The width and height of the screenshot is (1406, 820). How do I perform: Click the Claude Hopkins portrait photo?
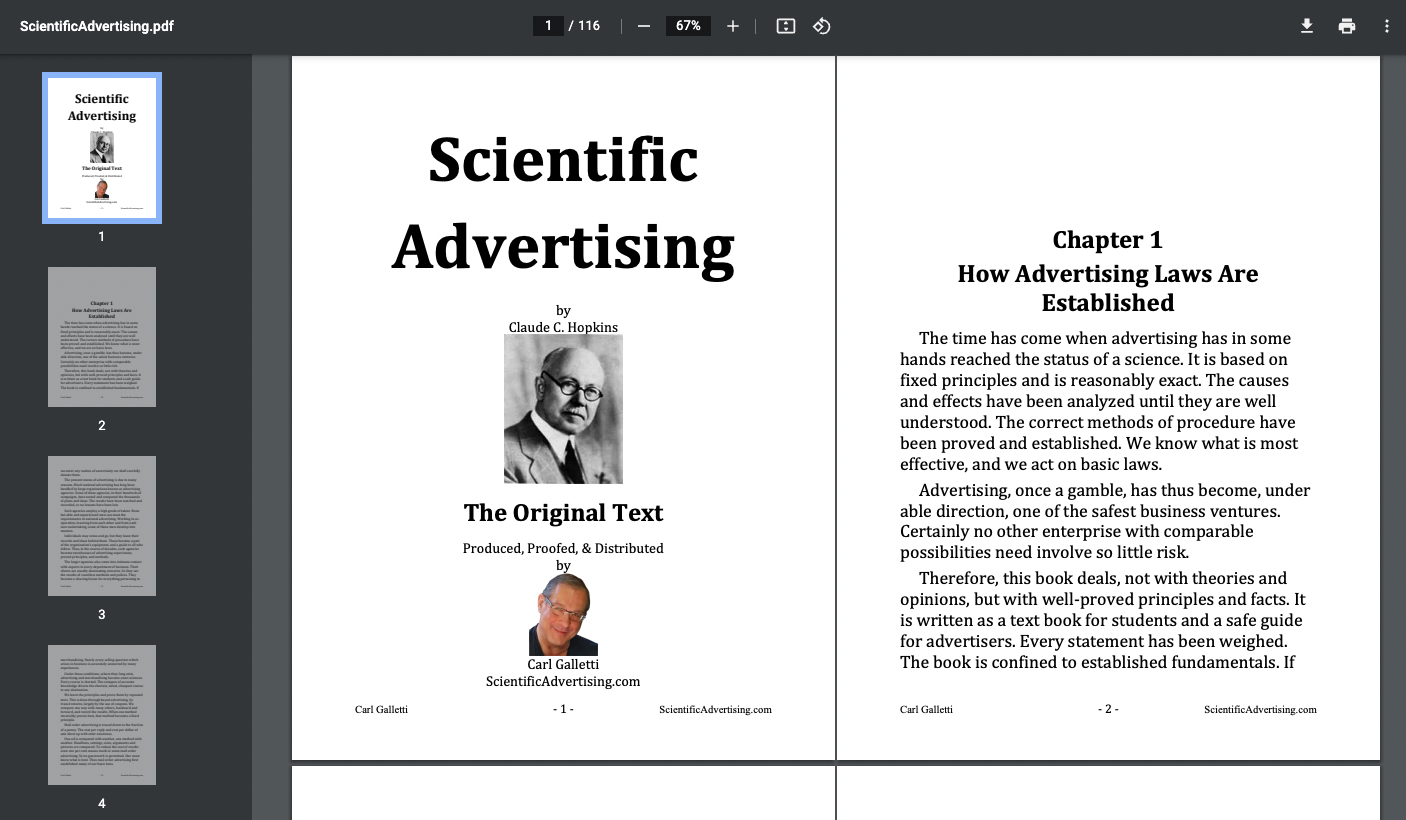point(563,409)
